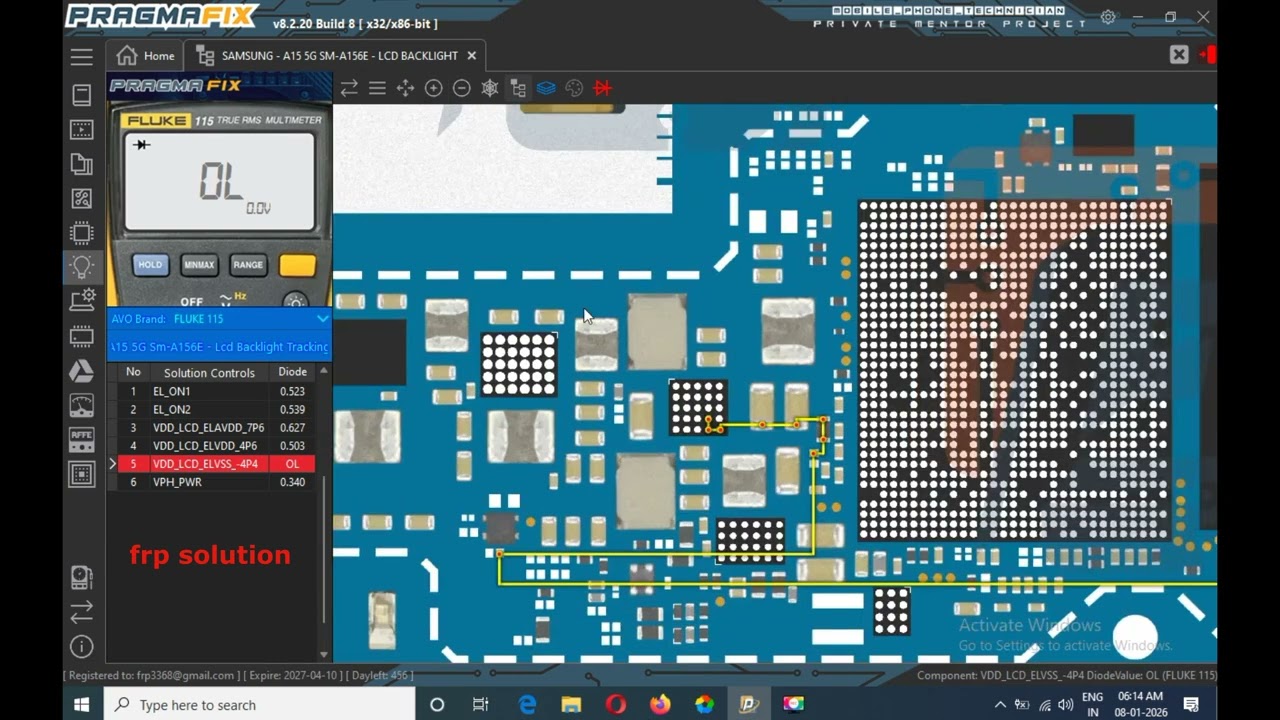Open the analog meter sidebar icon

tap(82, 405)
